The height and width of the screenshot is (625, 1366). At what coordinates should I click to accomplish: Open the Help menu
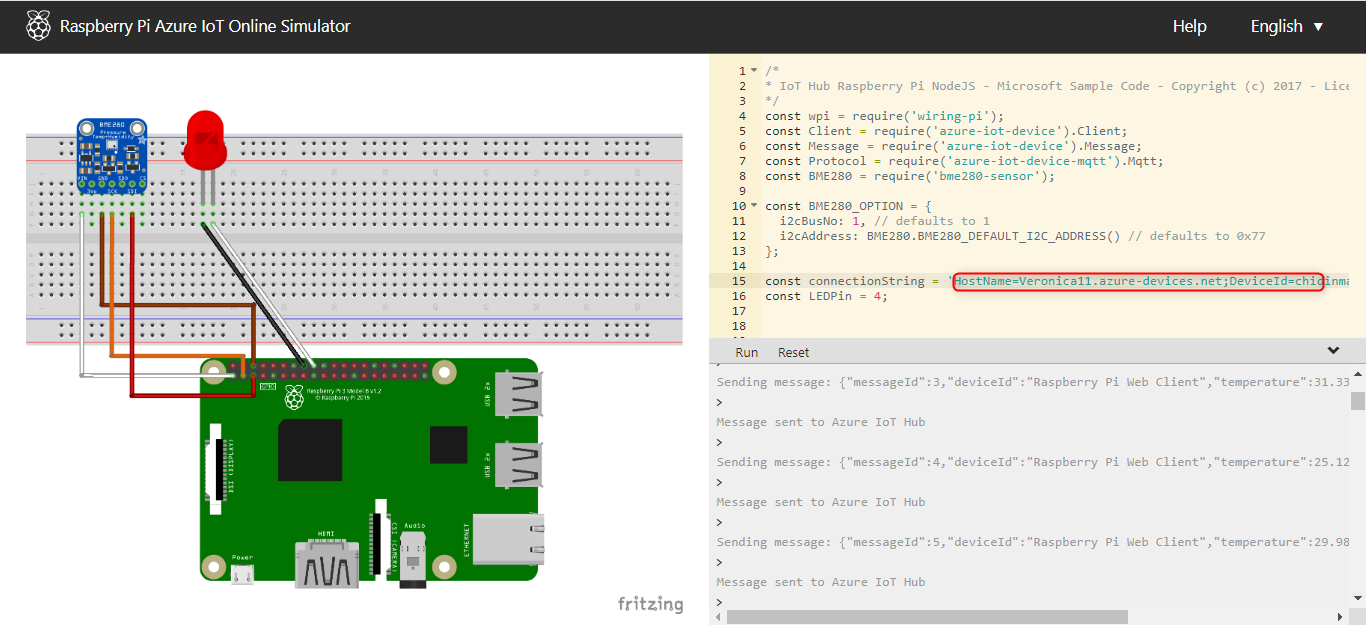coord(1189,27)
